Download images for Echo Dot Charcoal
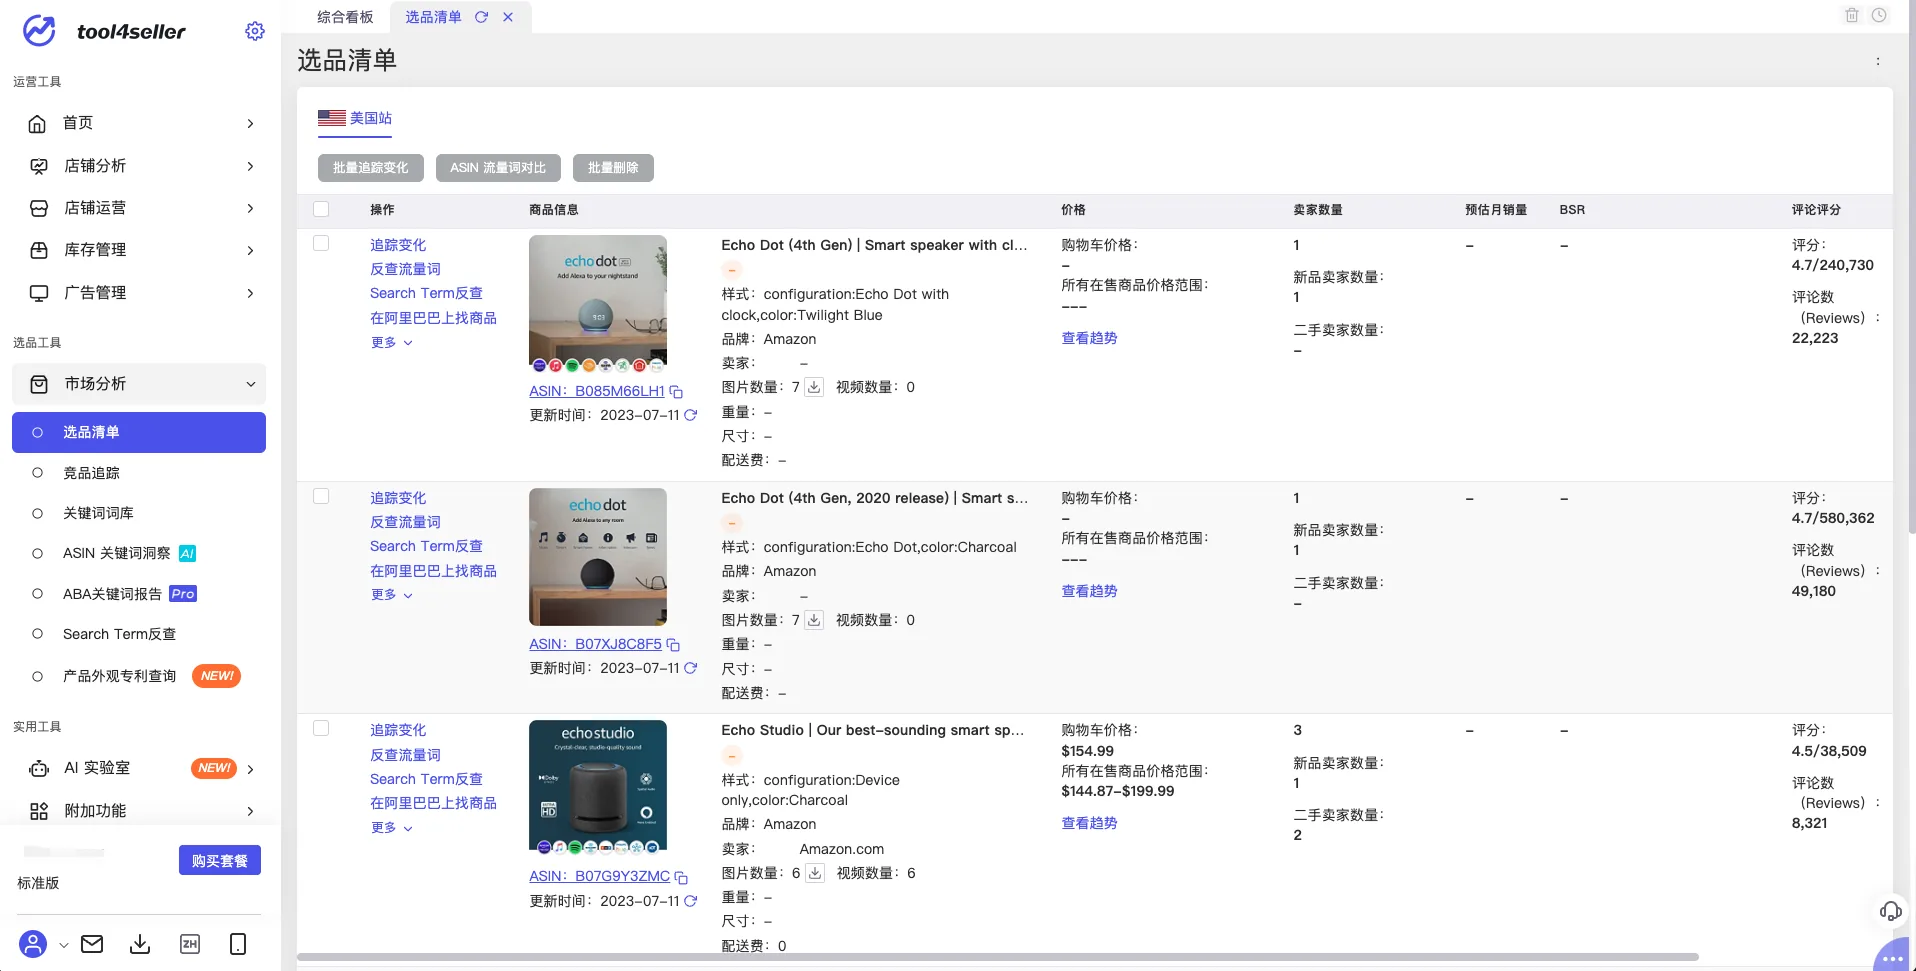The width and height of the screenshot is (1916, 971). click(x=814, y=620)
